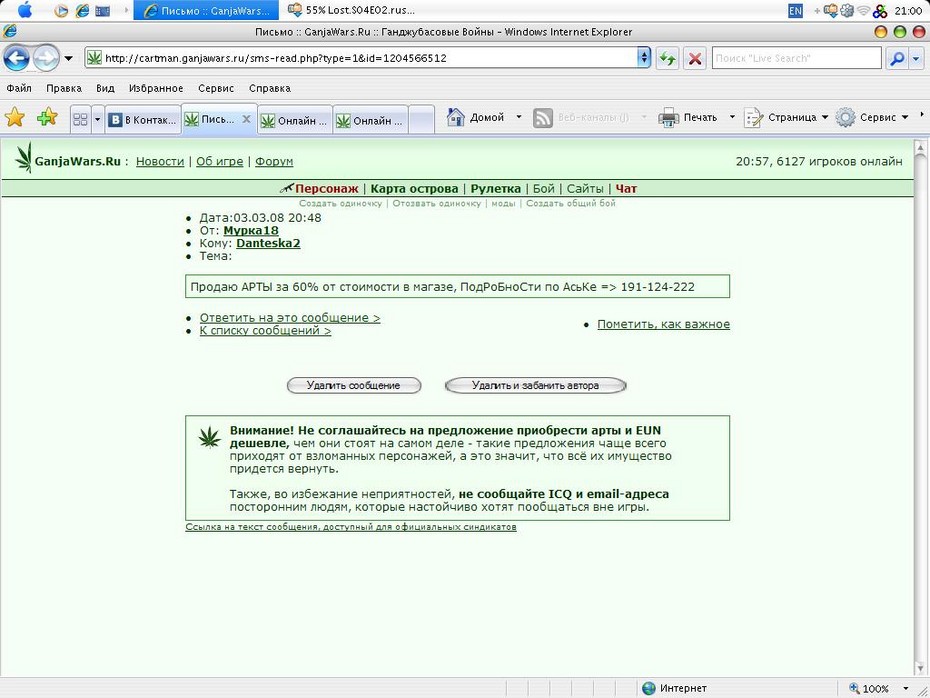Image resolution: width=930 pixels, height=698 pixels.
Task: Click the Refresh page icon
Action: tap(667, 58)
